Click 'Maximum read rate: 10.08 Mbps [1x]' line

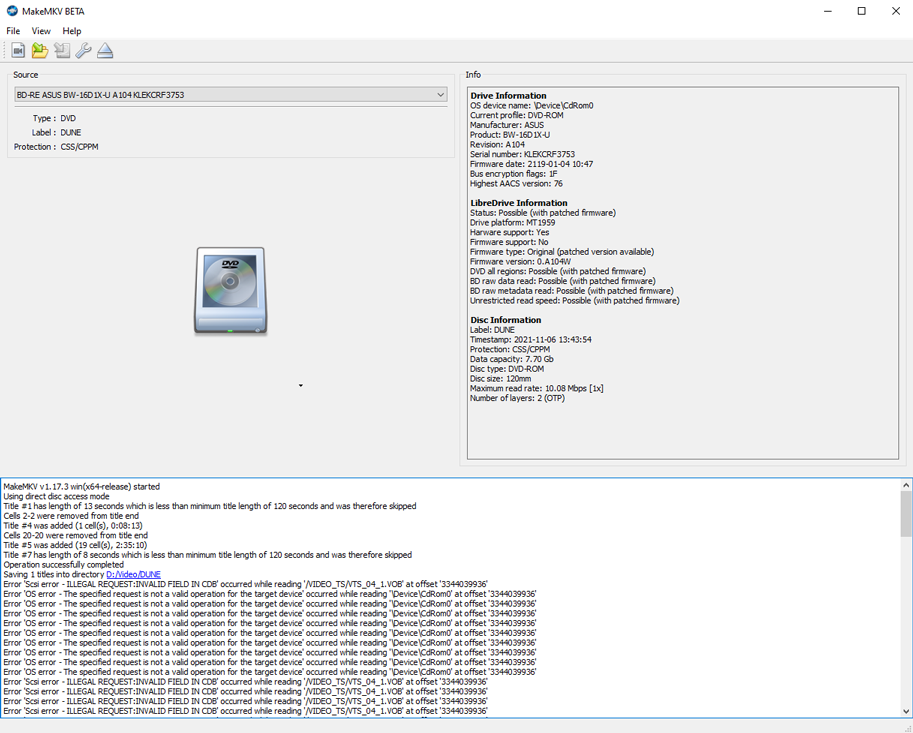537,388
